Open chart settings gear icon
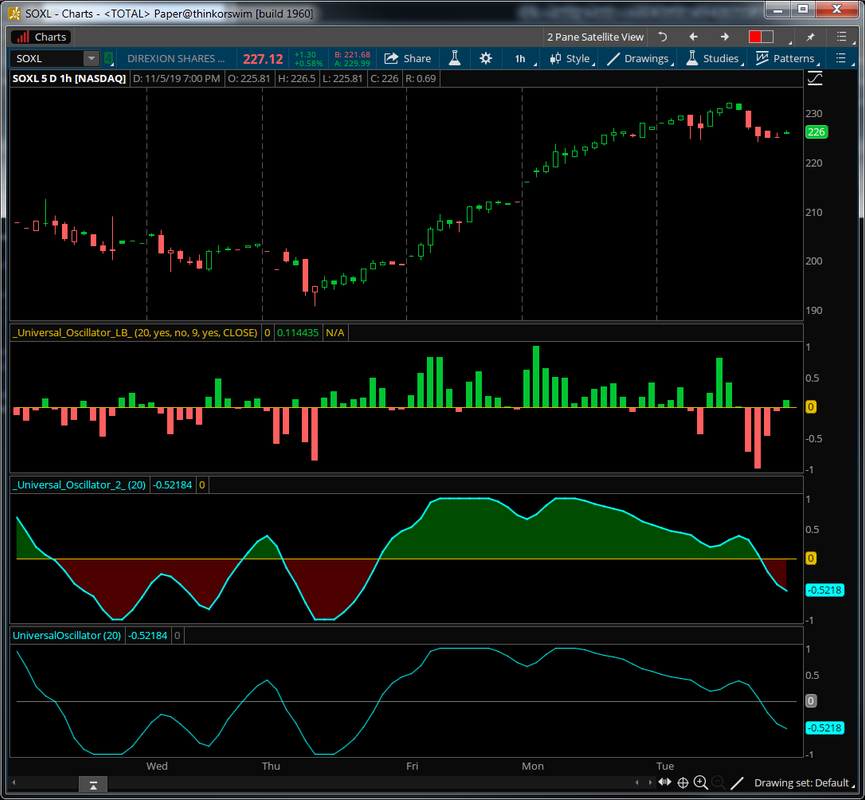This screenshot has width=865, height=800. coord(485,58)
